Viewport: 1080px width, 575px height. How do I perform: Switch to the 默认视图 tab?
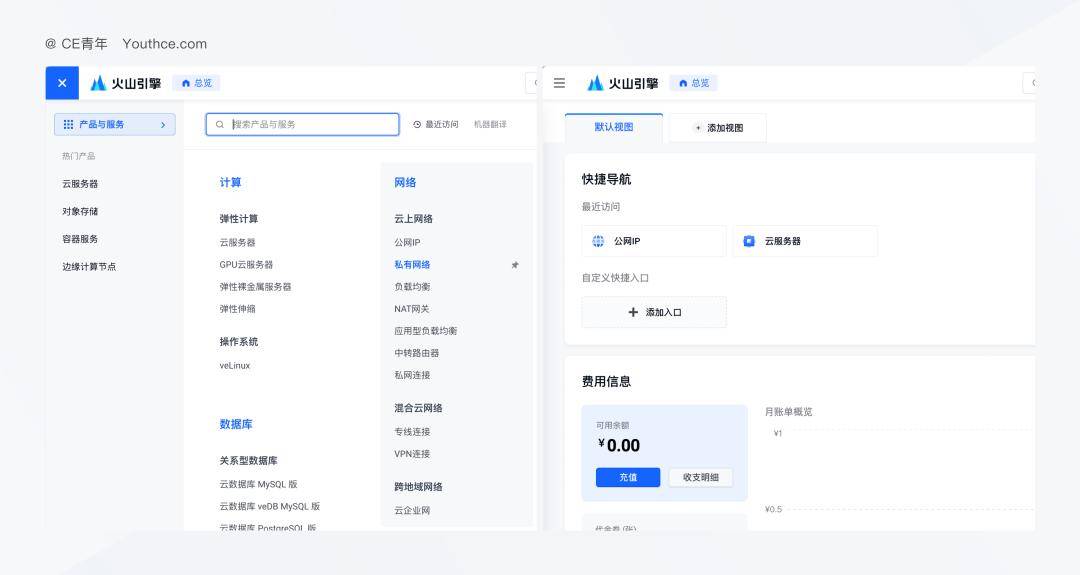point(614,127)
